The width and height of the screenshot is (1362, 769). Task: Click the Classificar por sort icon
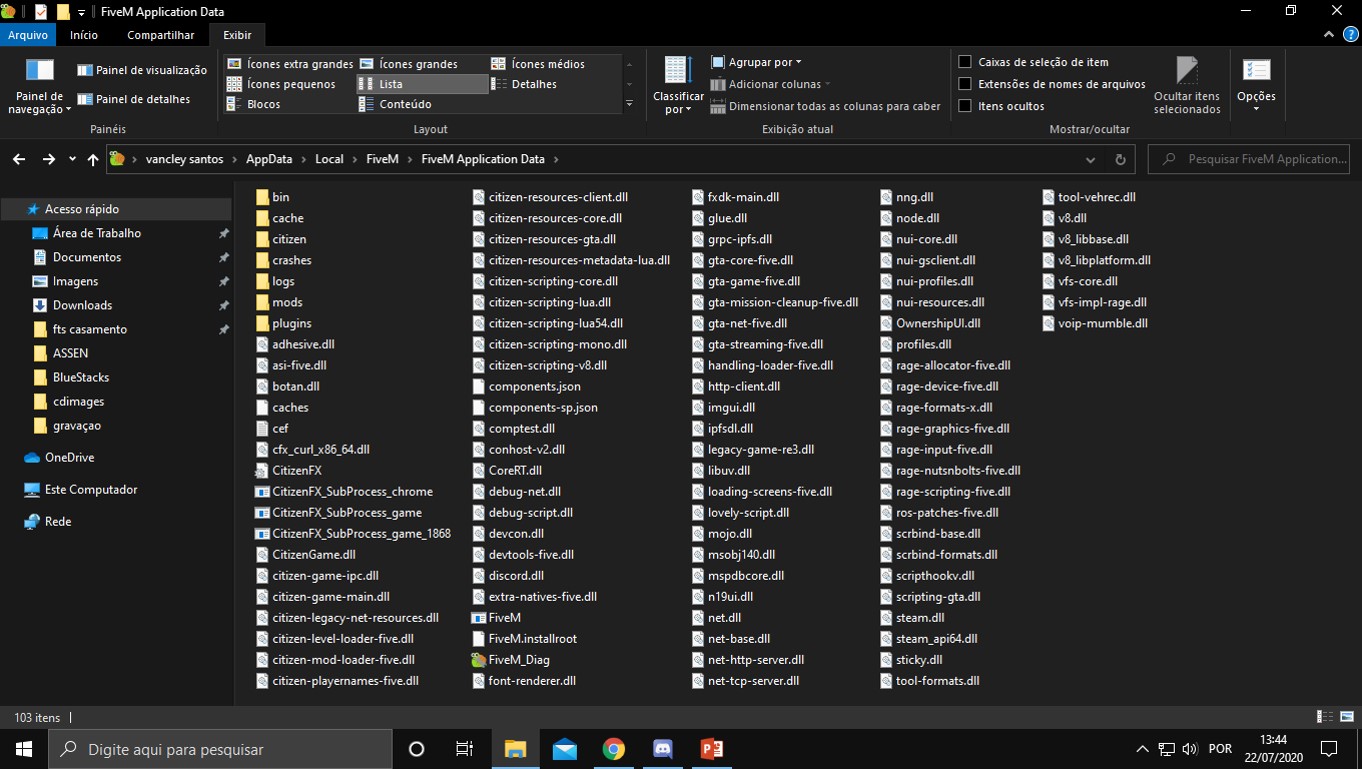point(678,70)
